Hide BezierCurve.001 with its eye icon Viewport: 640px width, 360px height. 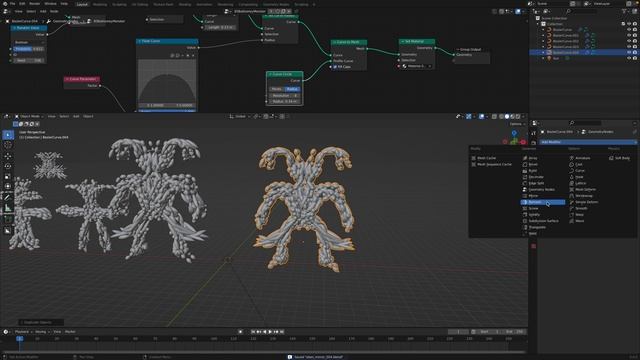tap(629, 36)
